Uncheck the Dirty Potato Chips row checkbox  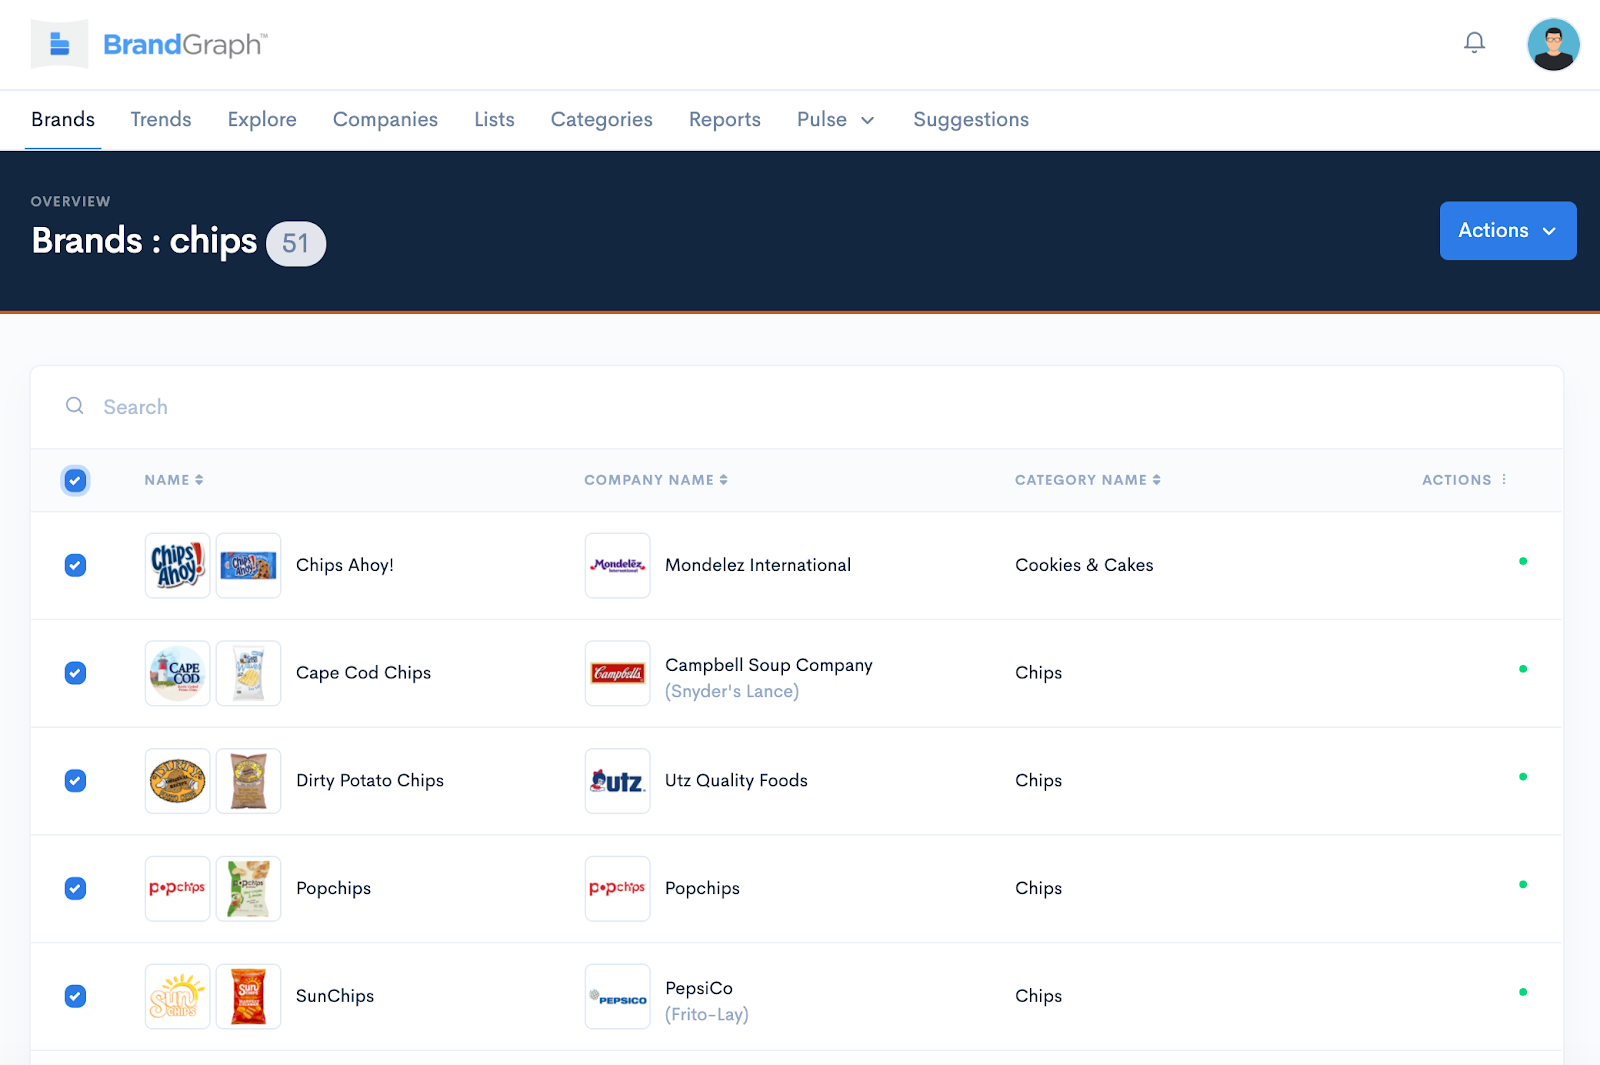(x=75, y=781)
